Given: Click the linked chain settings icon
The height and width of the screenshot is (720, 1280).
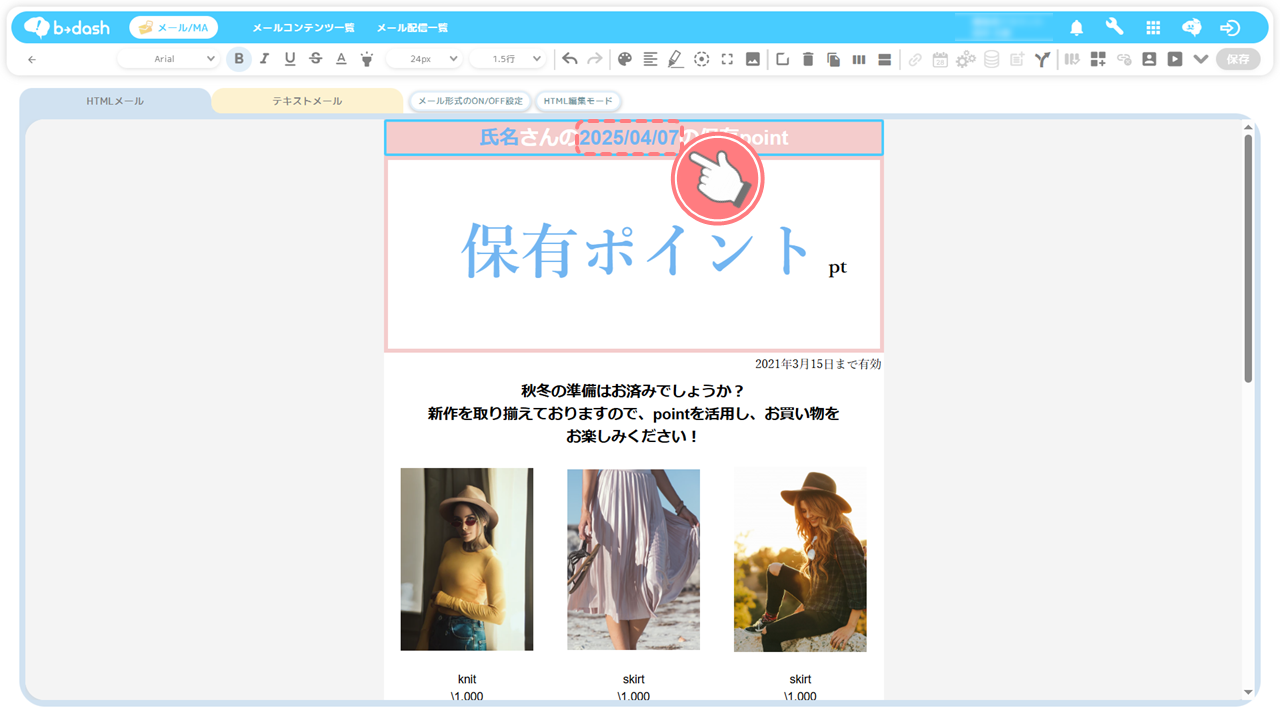Looking at the screenshot, I should 1124,59.
